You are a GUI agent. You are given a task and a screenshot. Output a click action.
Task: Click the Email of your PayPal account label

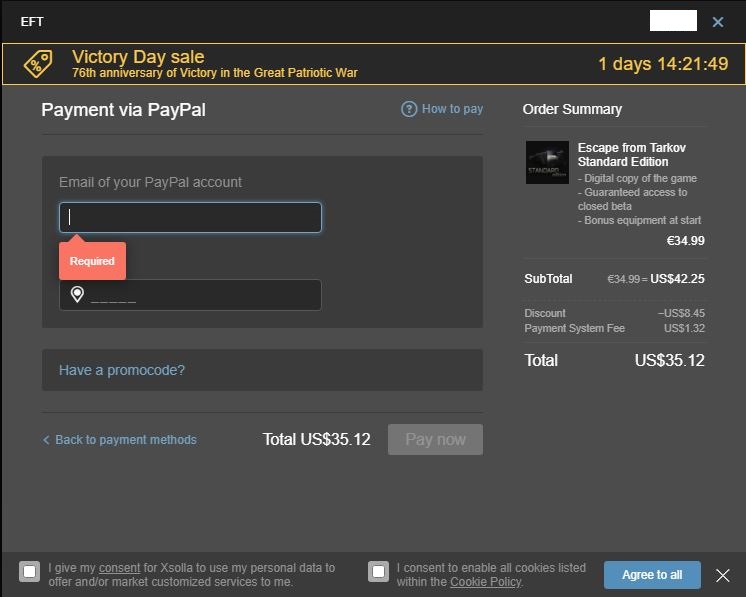pos(150,182)
